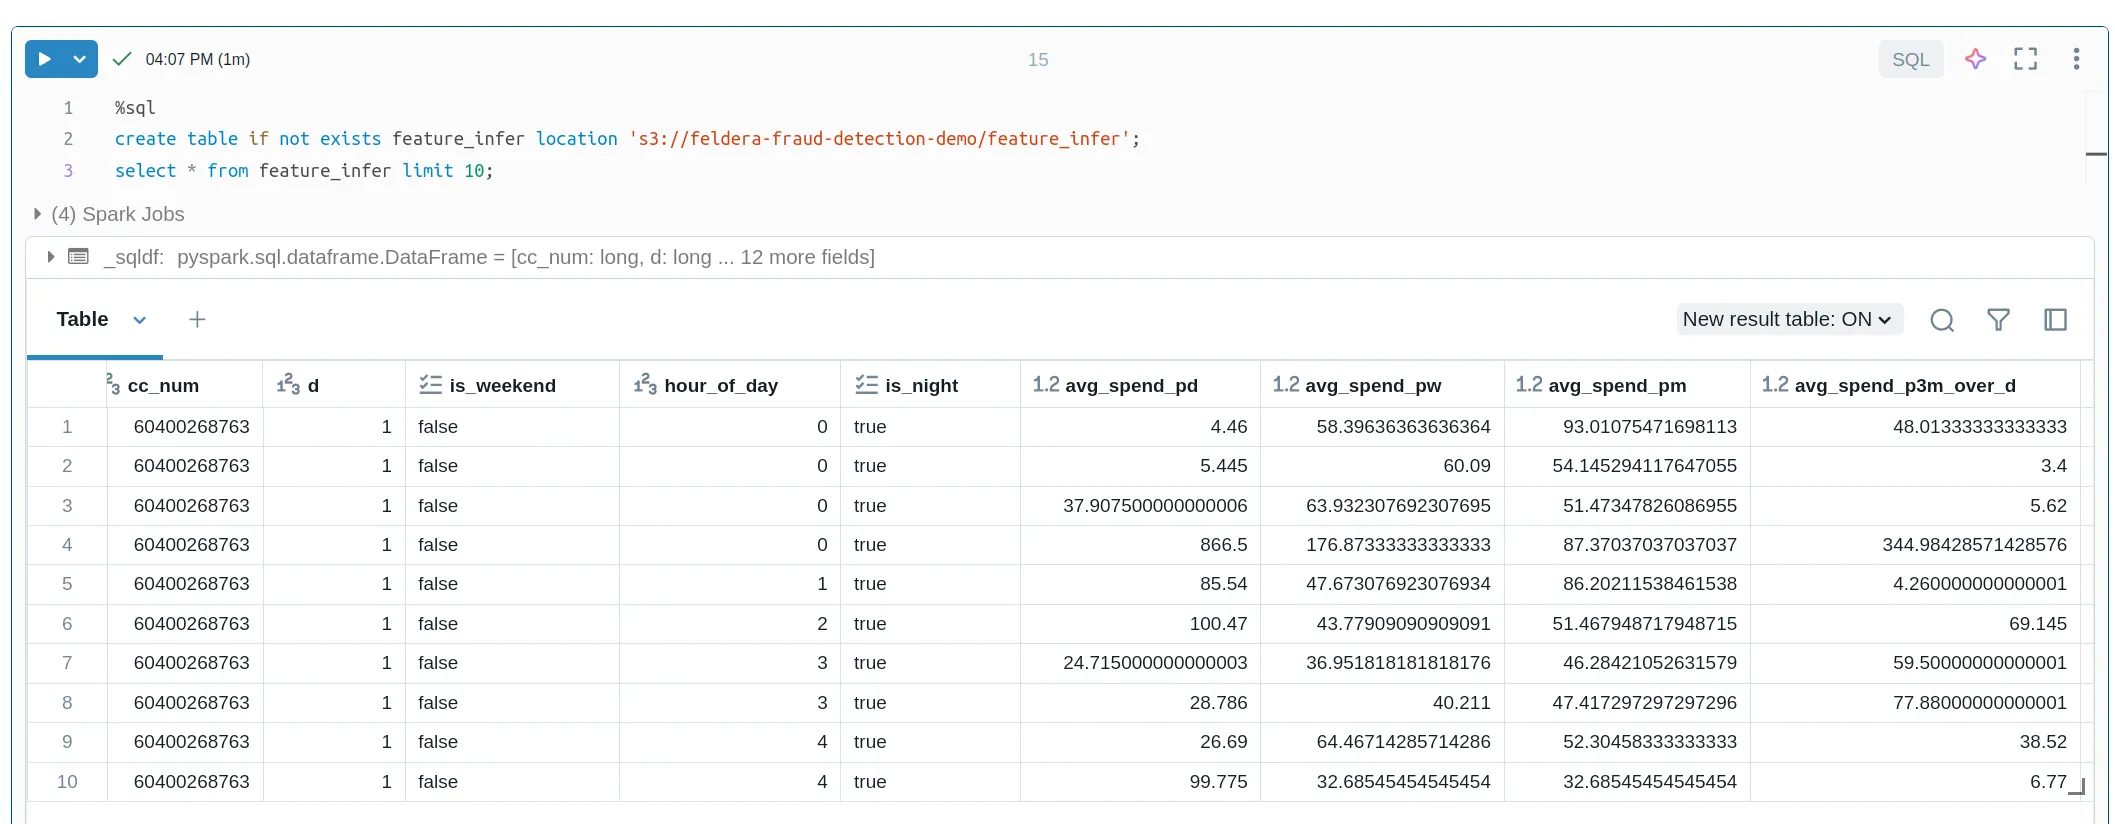Click cell value 99.775 in row 10
The height and width of the screenshot is (824, 2115).
(1218, 782)
